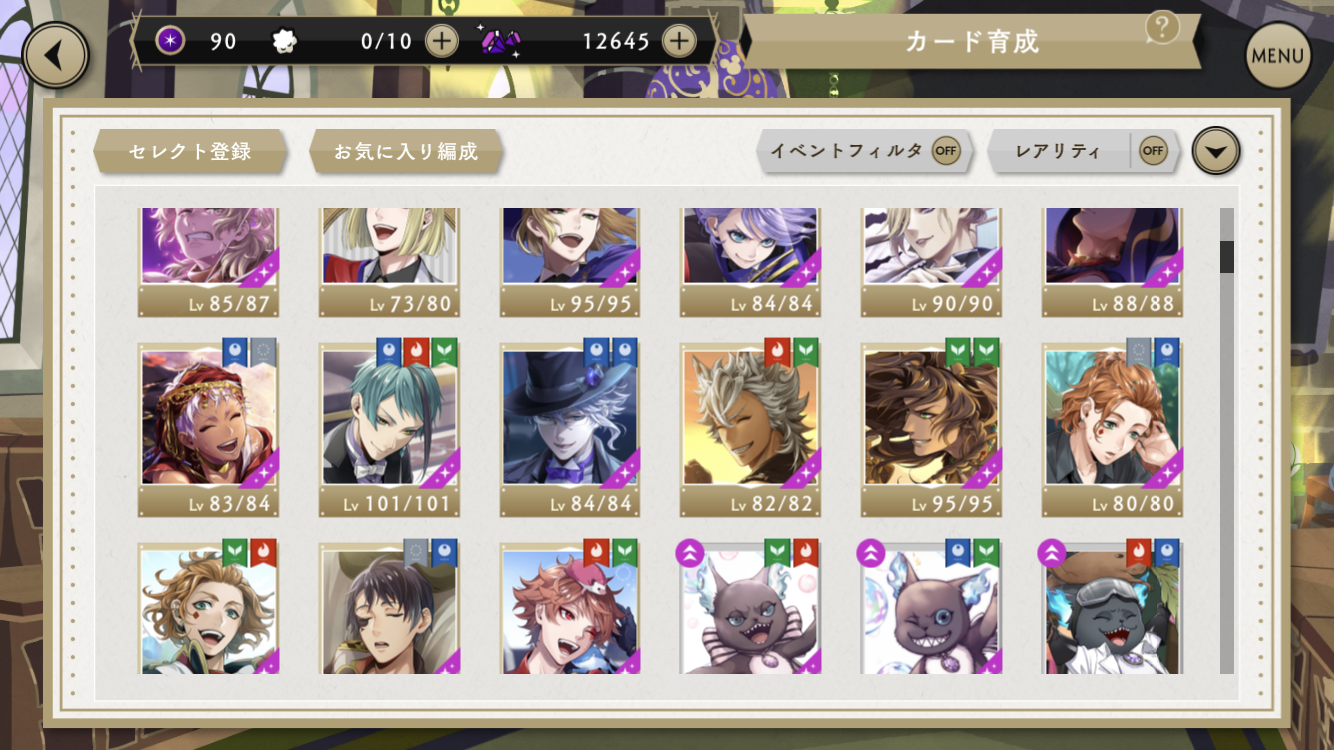Select the winking Grim card with bubbles
The width and height of the screenshot is (1334, 750).
coord(932,608)
